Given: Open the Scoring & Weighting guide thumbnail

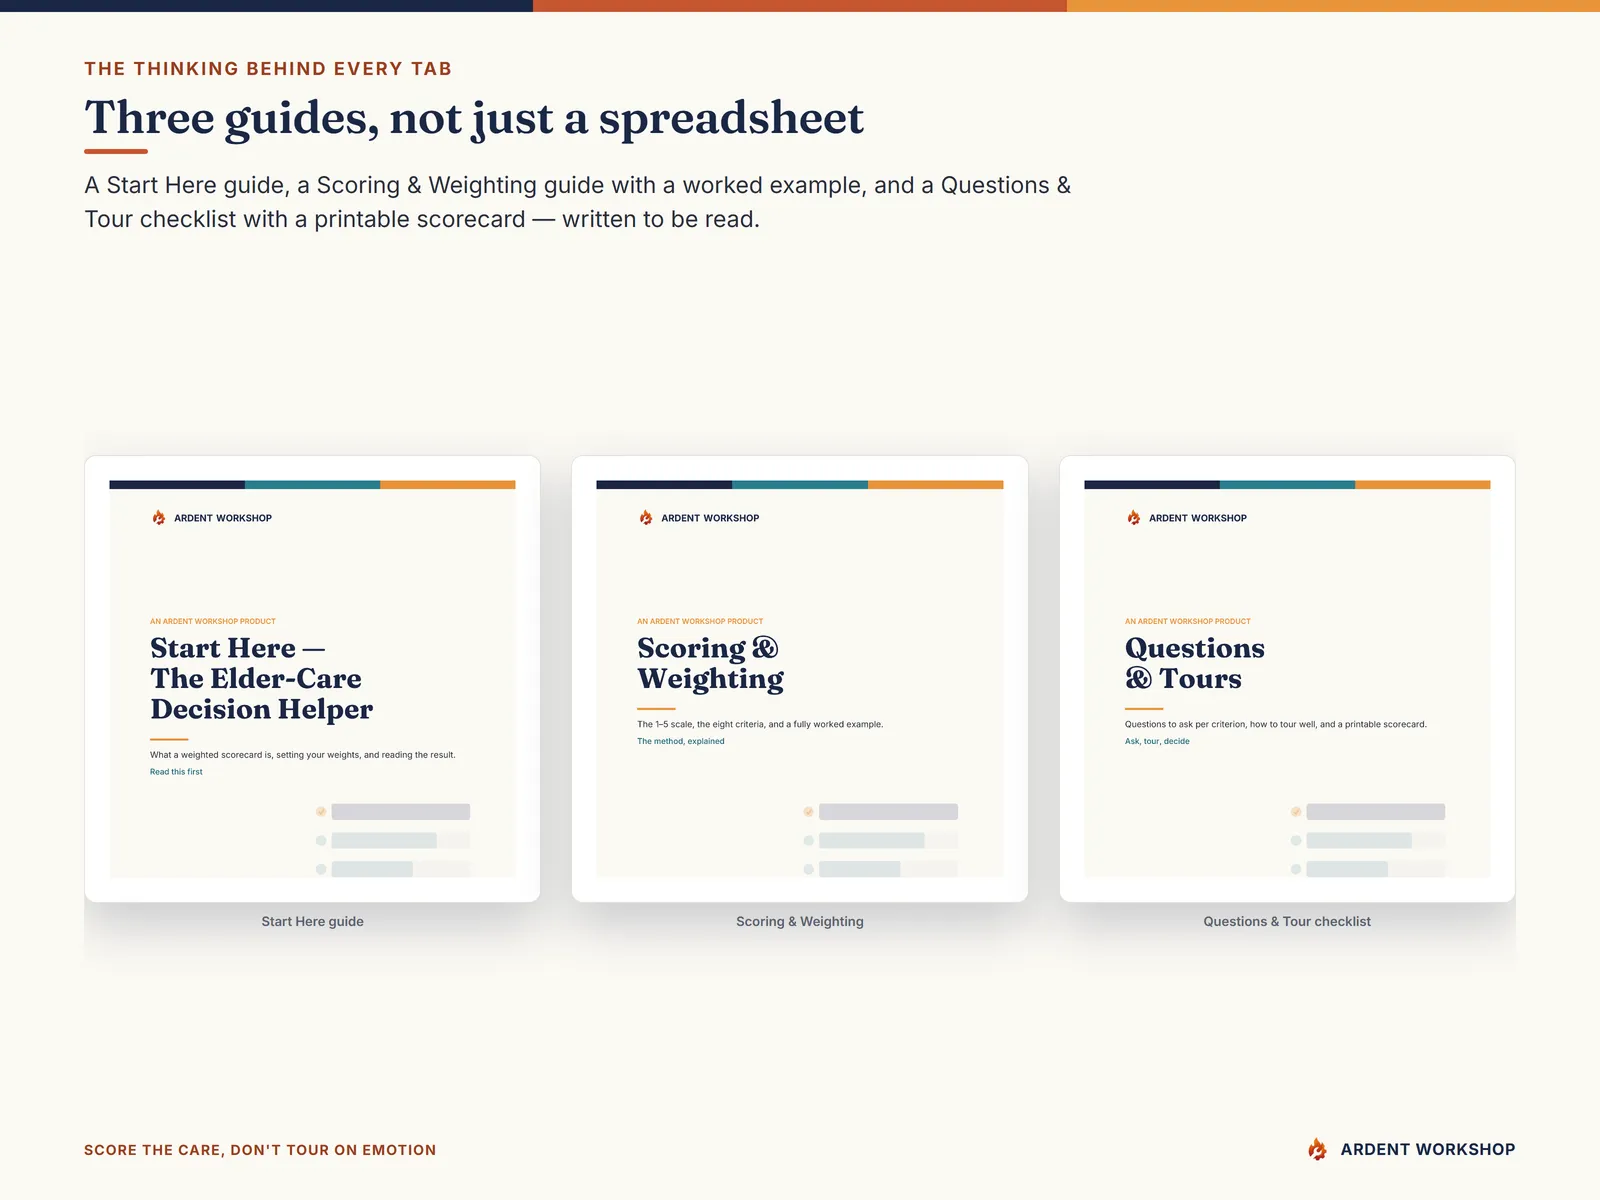Looking at the screenshot, I should [x=800, y=679].
